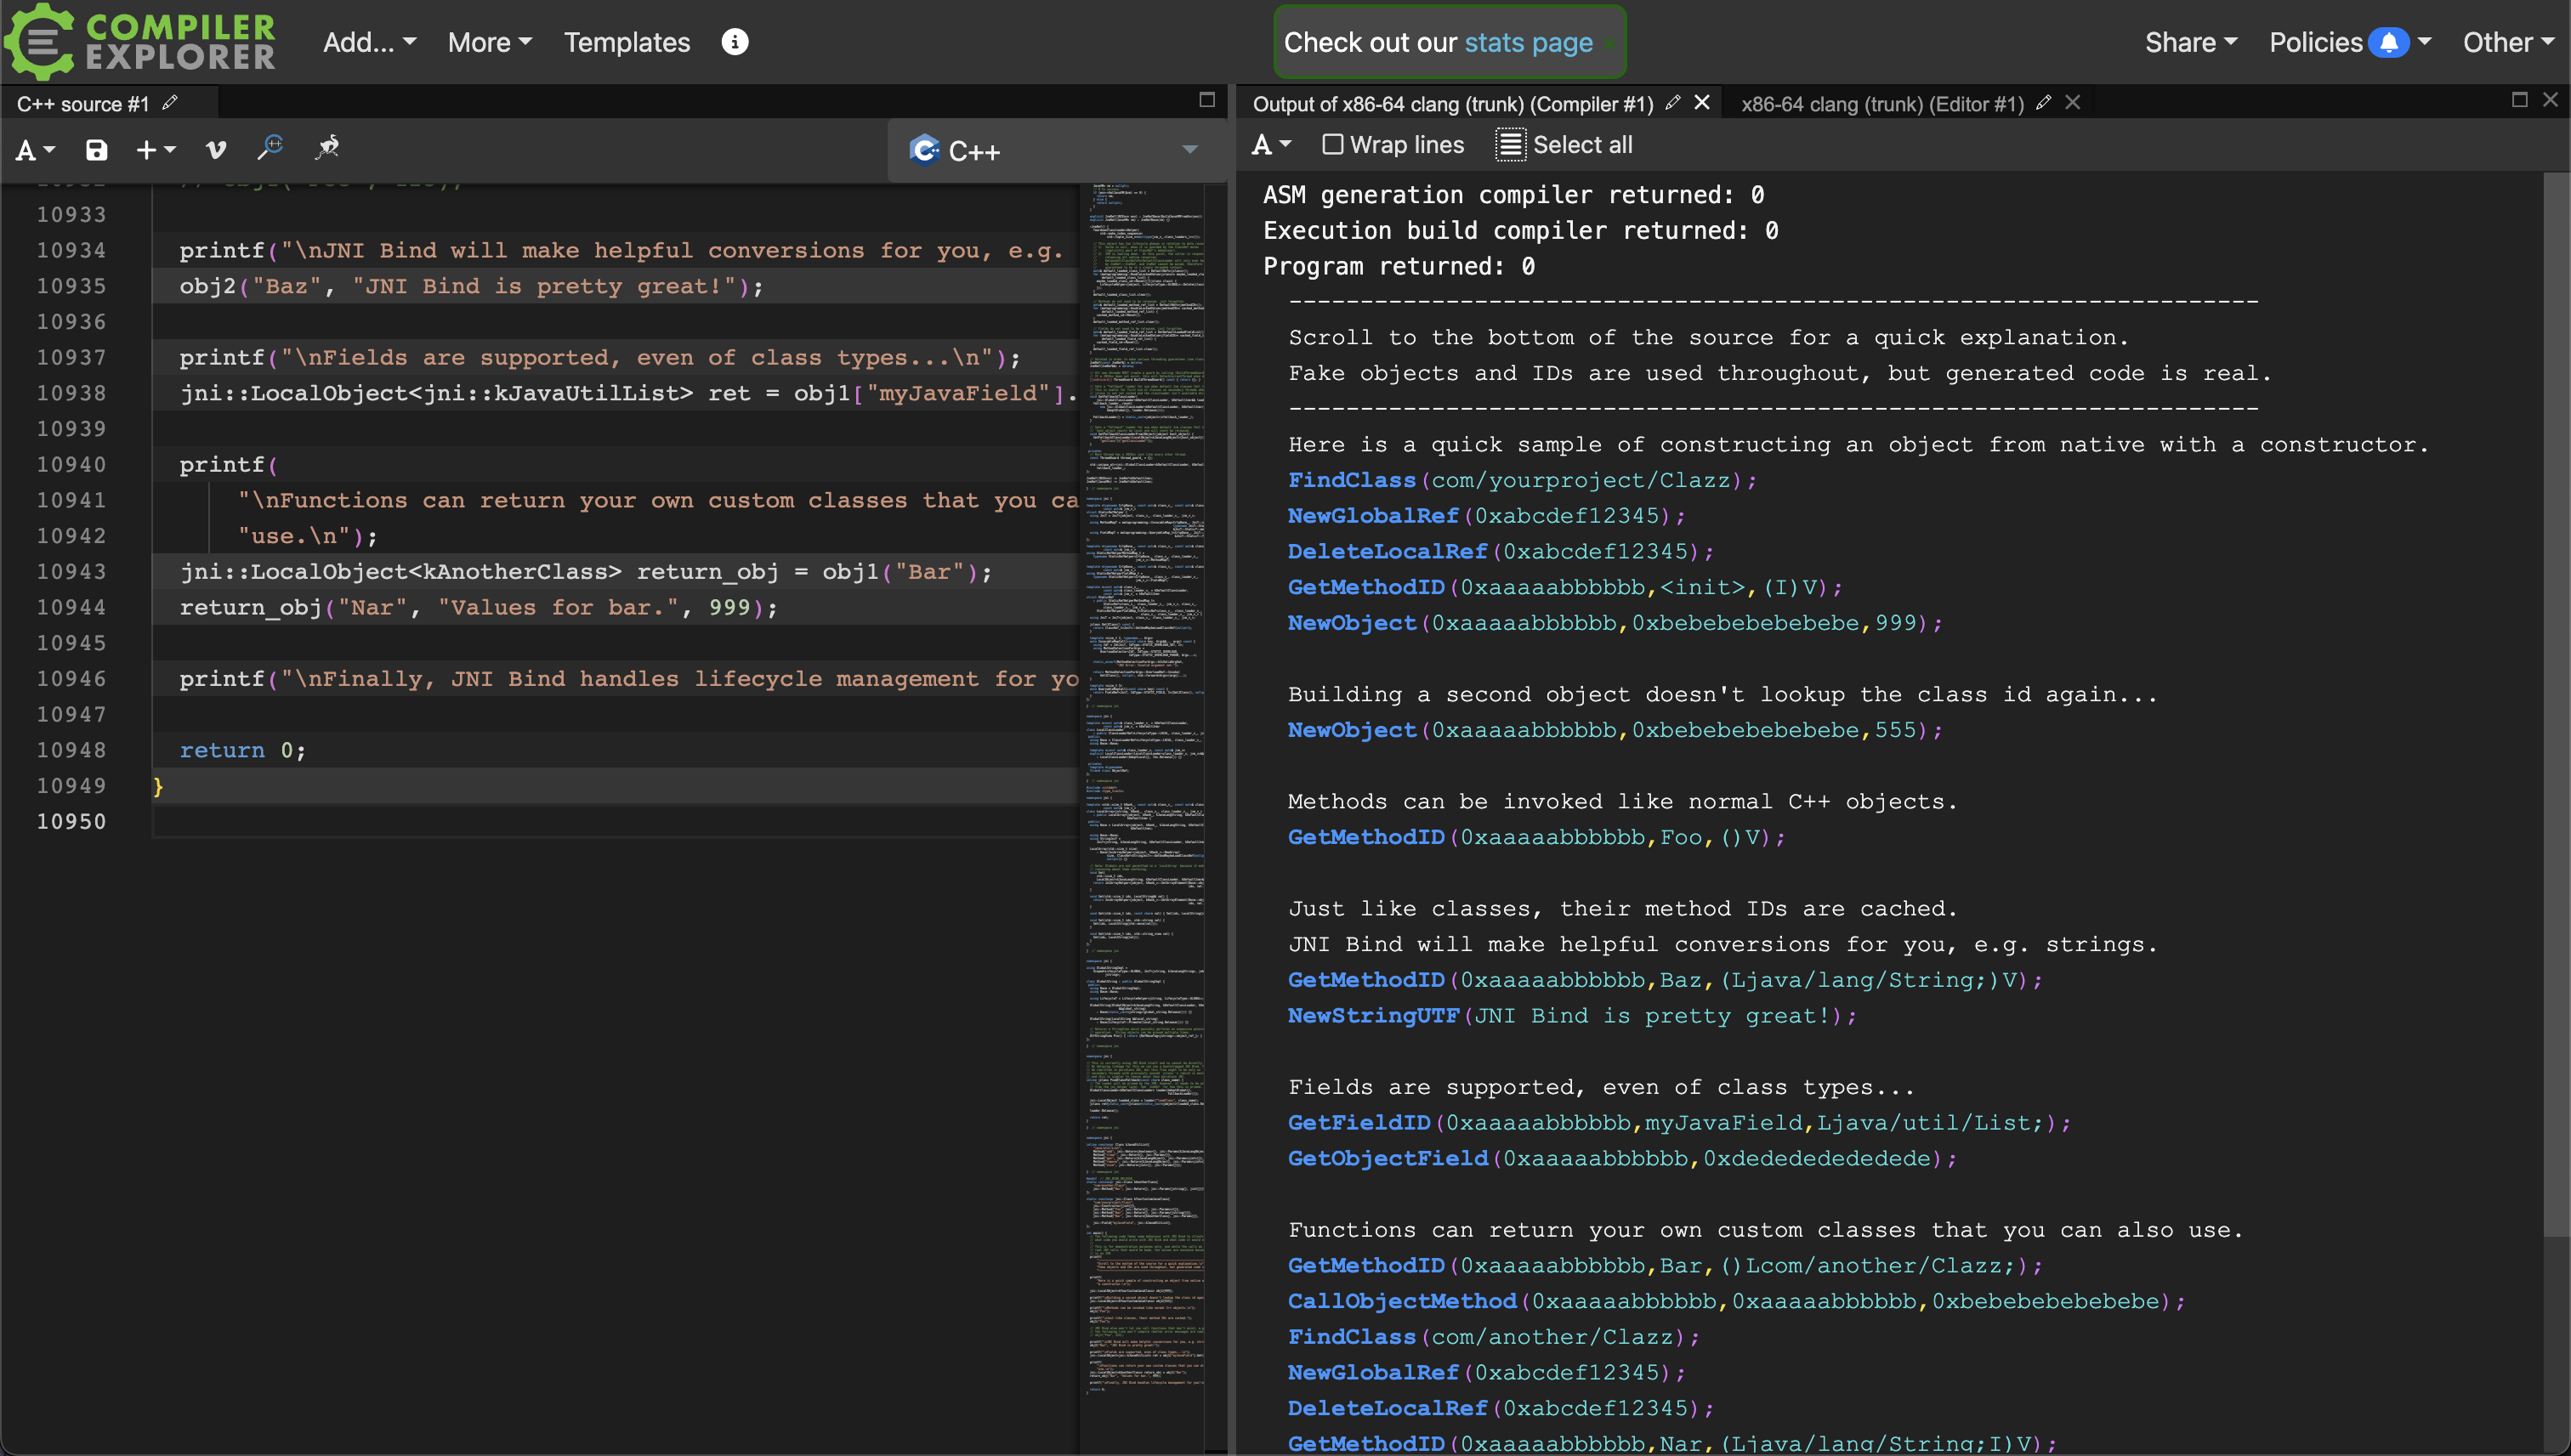Viewport: 2571px width, 1456px height.
Task: Click the save icon in editor toolbar
Action: [96, 150]
